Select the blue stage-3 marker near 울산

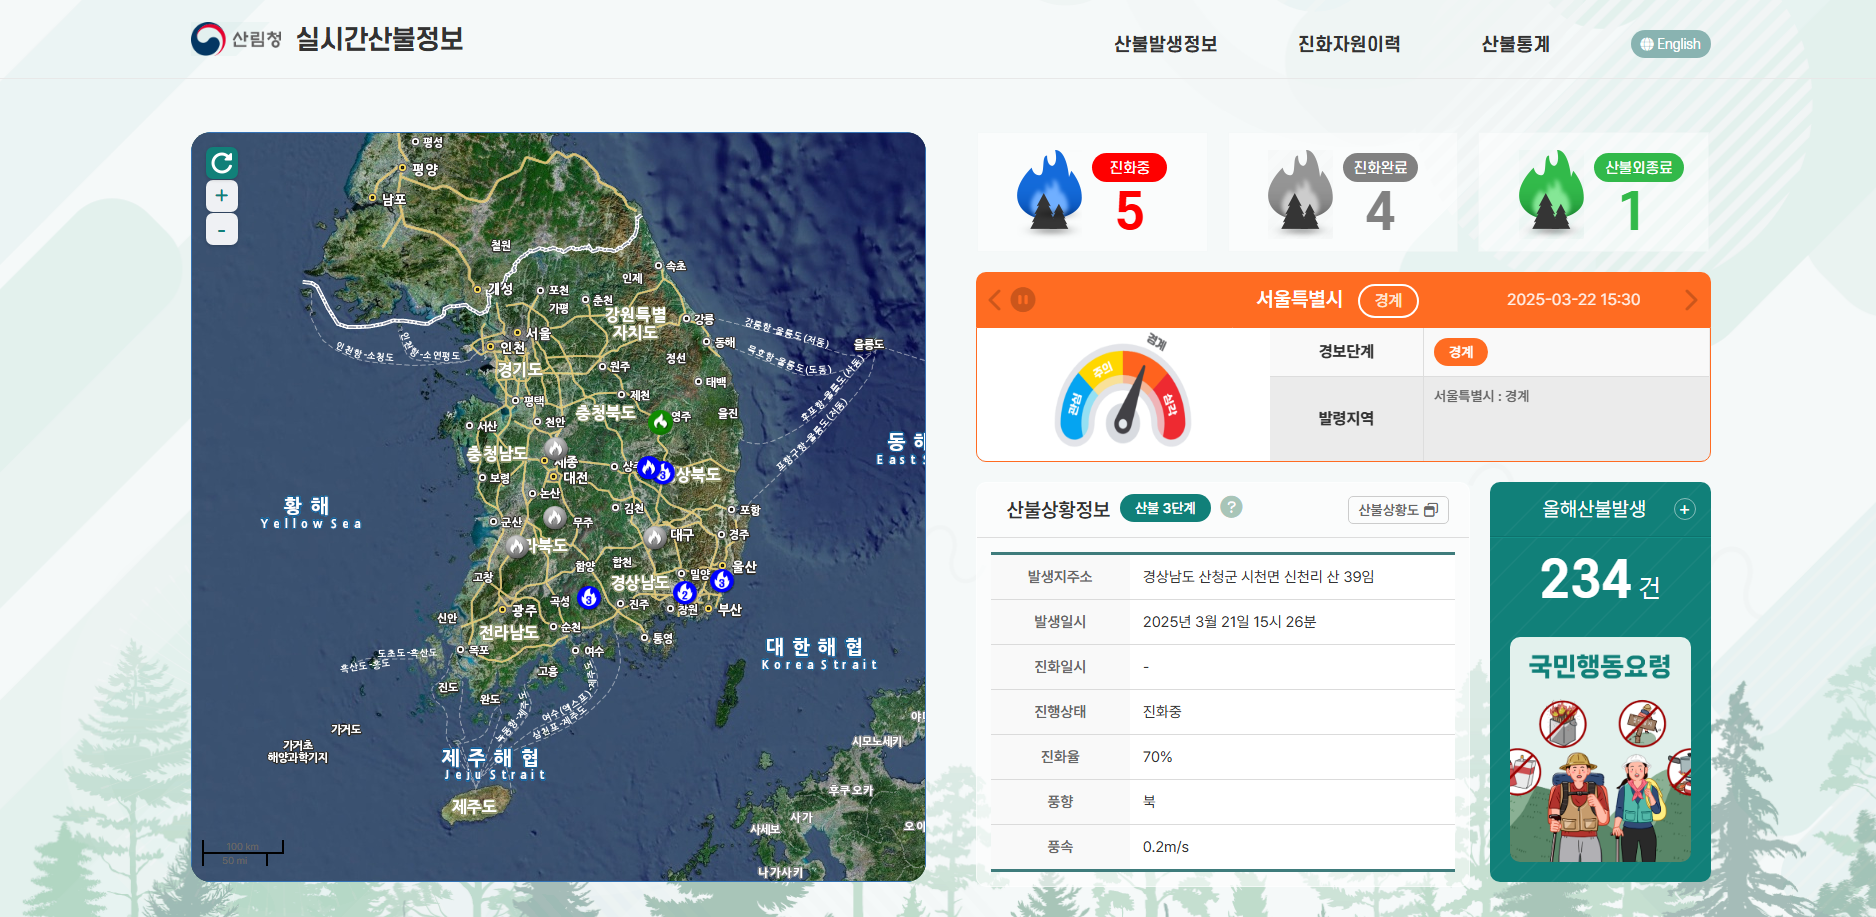[x=722, y=580]
